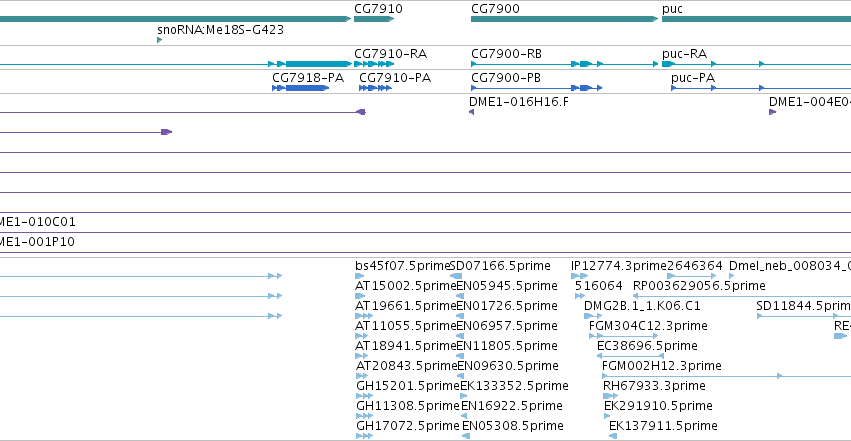Click the SD07166.5prime EST marker
The width and height of the screenshot is (851, 441).
(456, 276)
